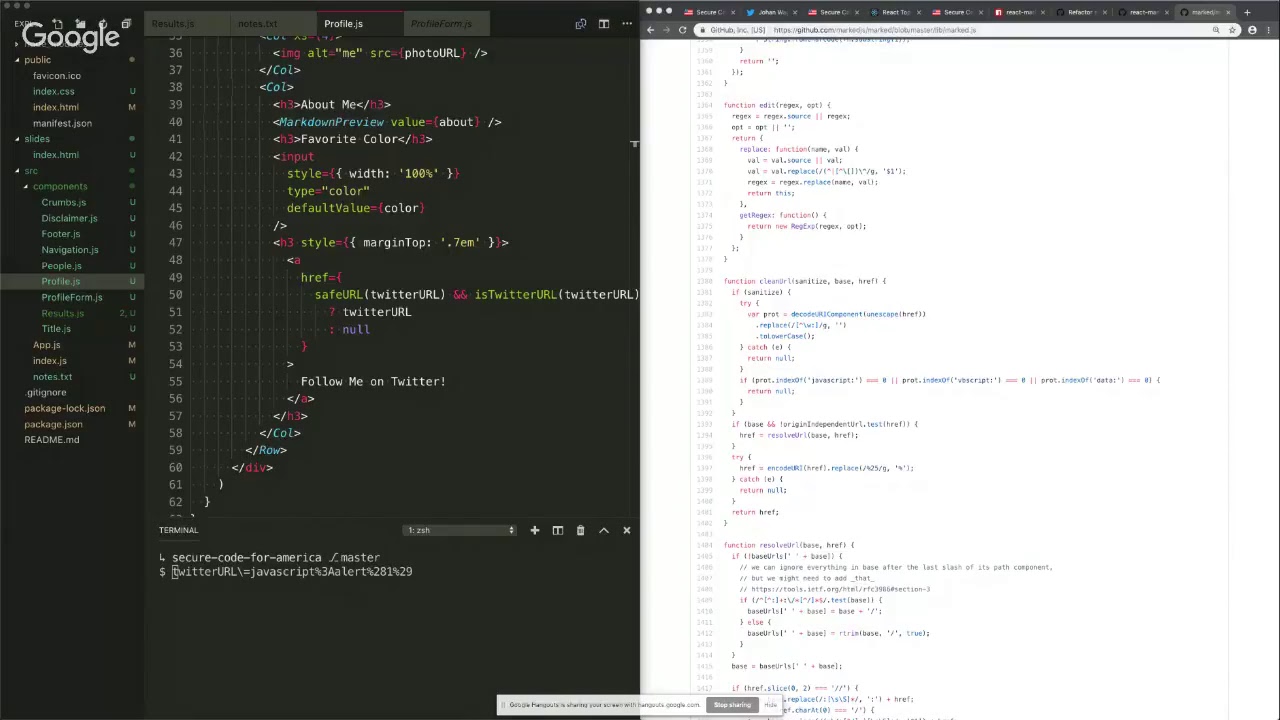Click the lock icon in the address bar

(702, 30)
